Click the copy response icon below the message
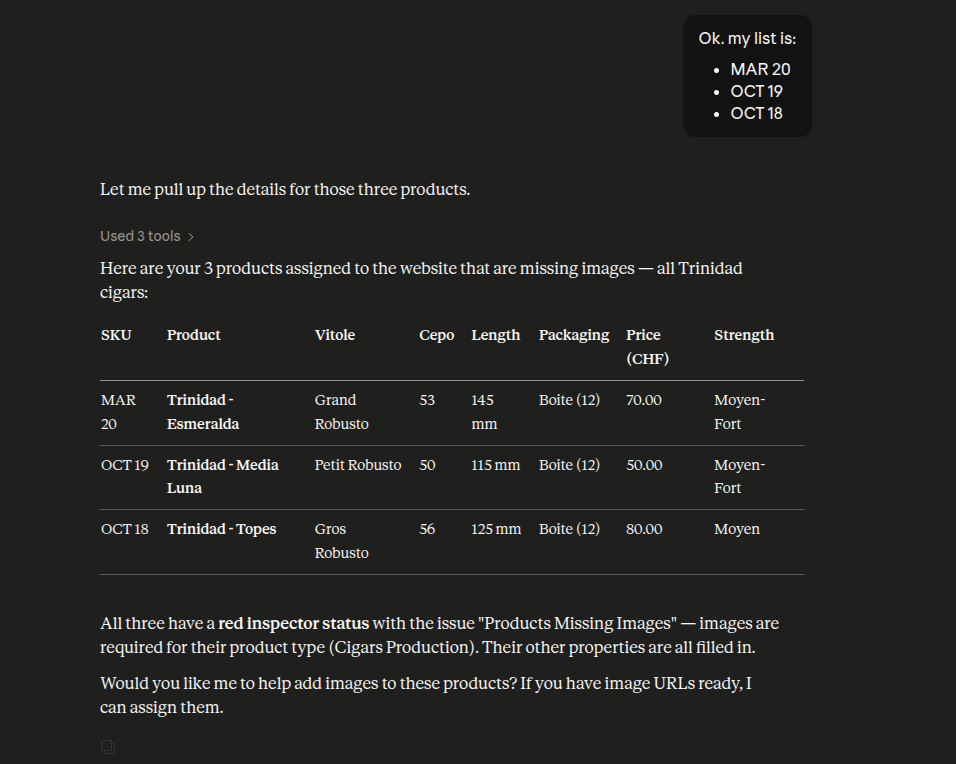 108,747
